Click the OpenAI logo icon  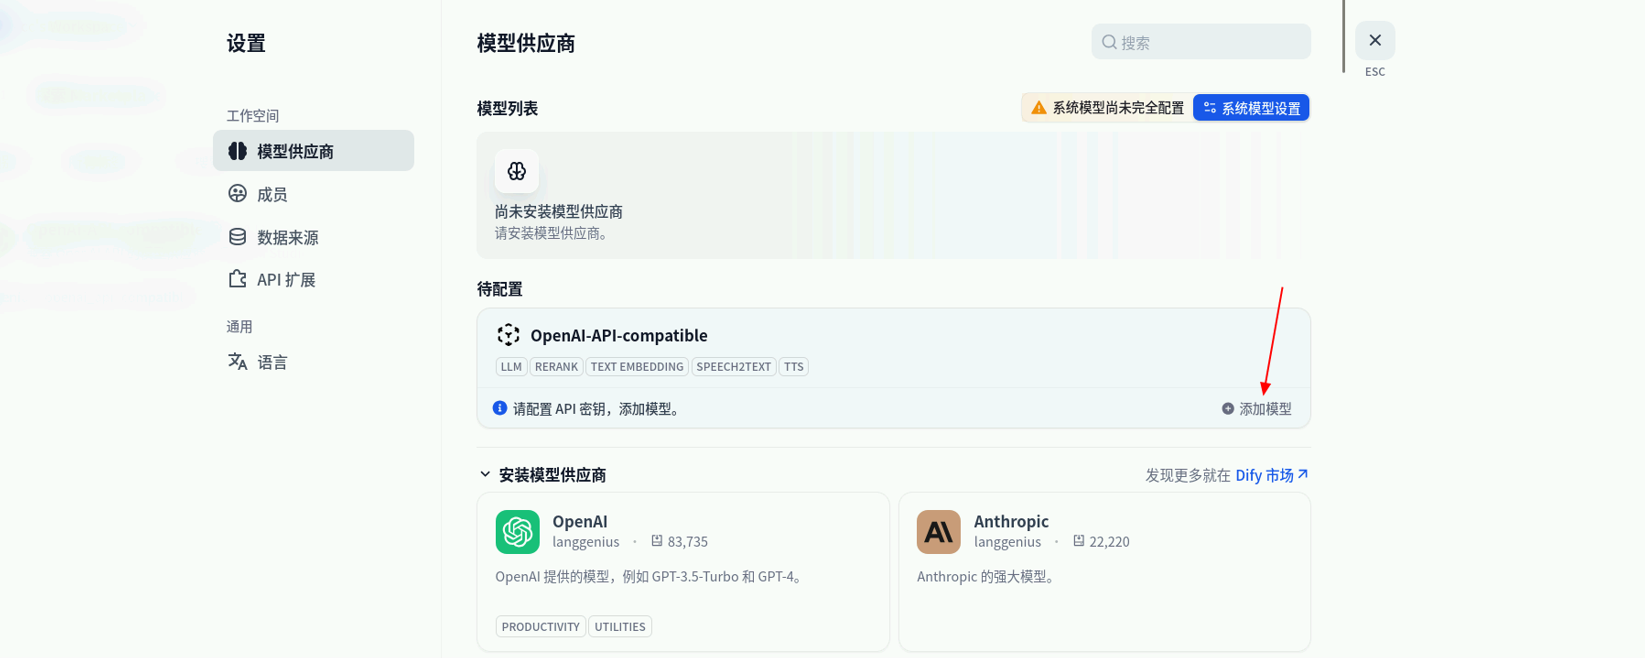point(517,532)
